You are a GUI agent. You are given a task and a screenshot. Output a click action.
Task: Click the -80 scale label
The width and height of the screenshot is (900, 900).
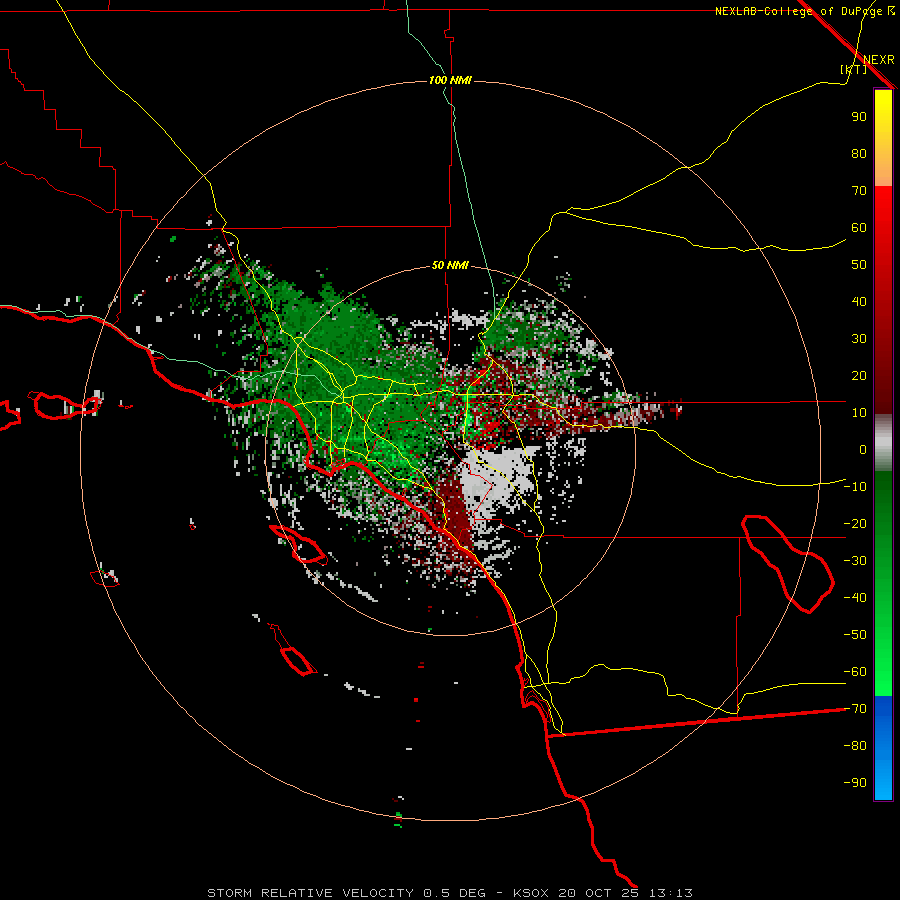[855, 746]
